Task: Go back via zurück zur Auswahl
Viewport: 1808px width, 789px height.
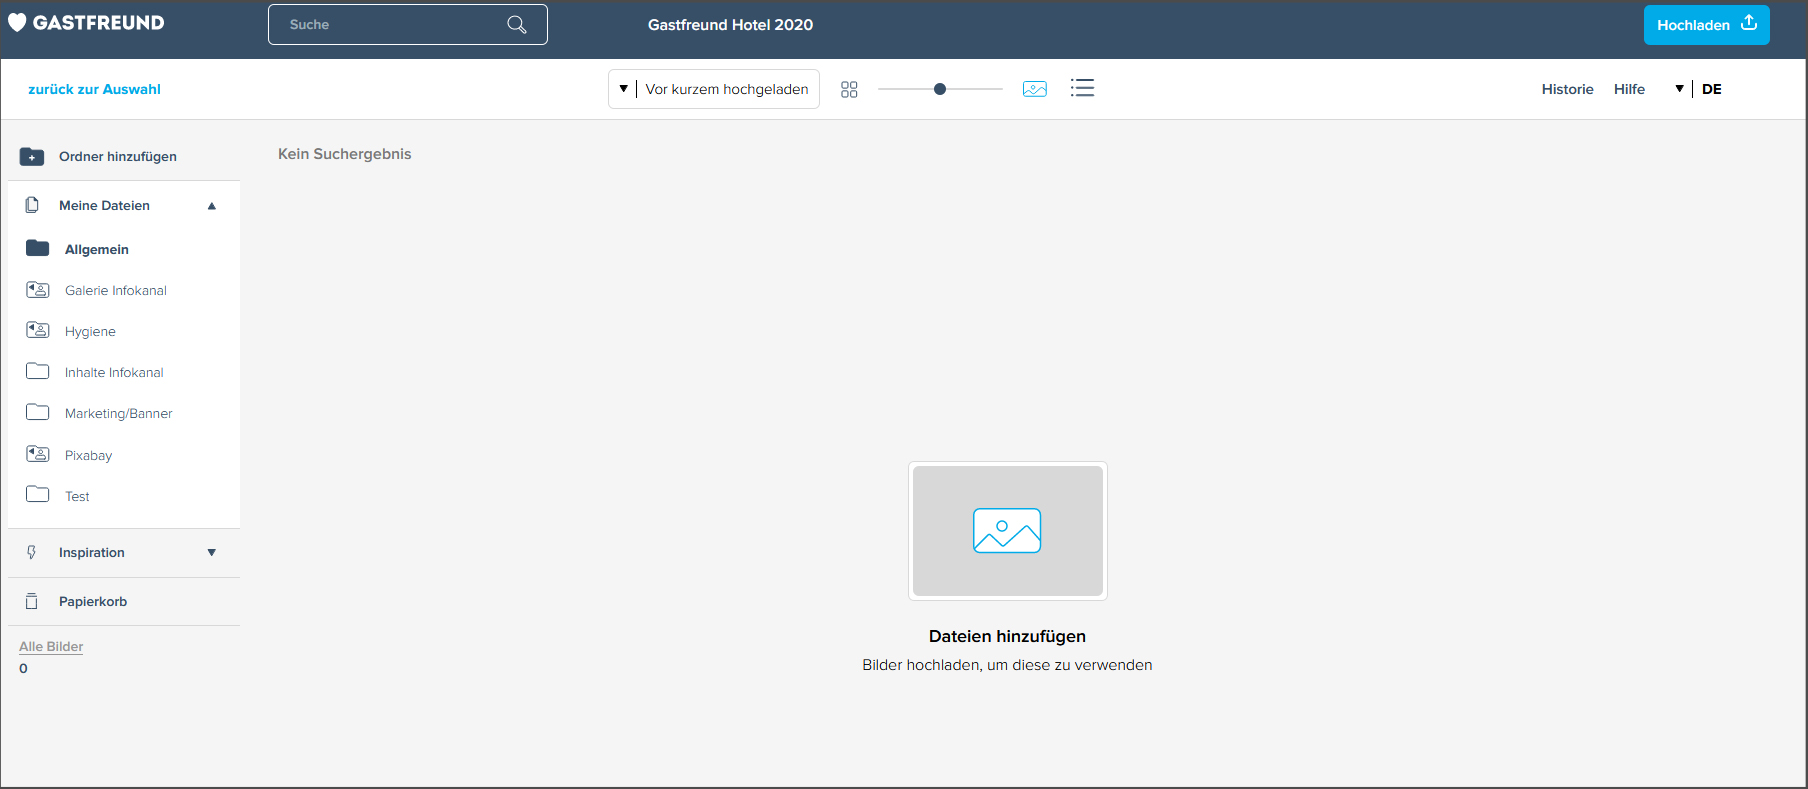Action: 94,89
